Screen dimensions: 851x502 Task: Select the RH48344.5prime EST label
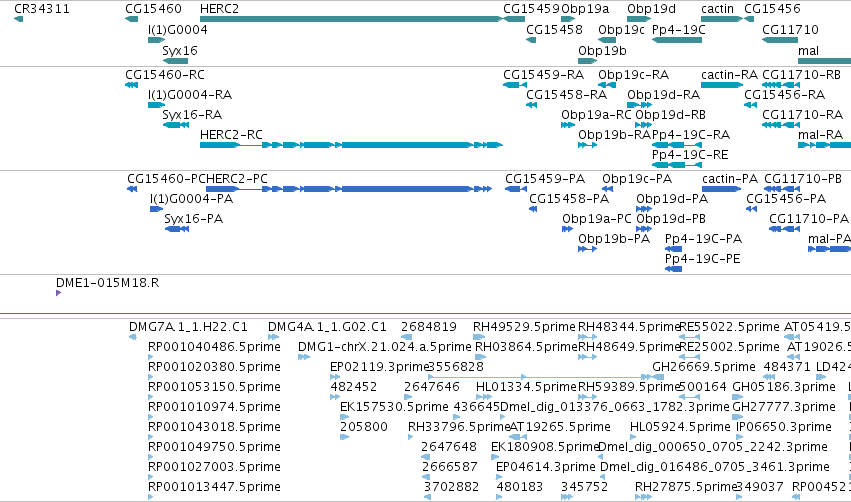(629, 327)
